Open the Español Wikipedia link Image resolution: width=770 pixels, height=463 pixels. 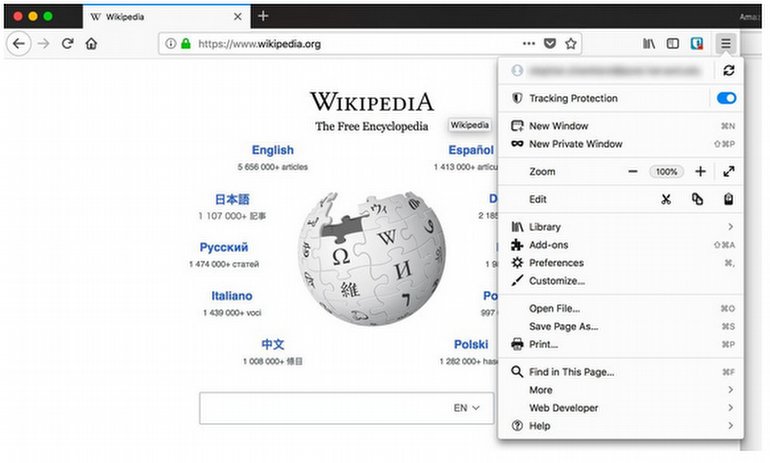tap(471, 150)
